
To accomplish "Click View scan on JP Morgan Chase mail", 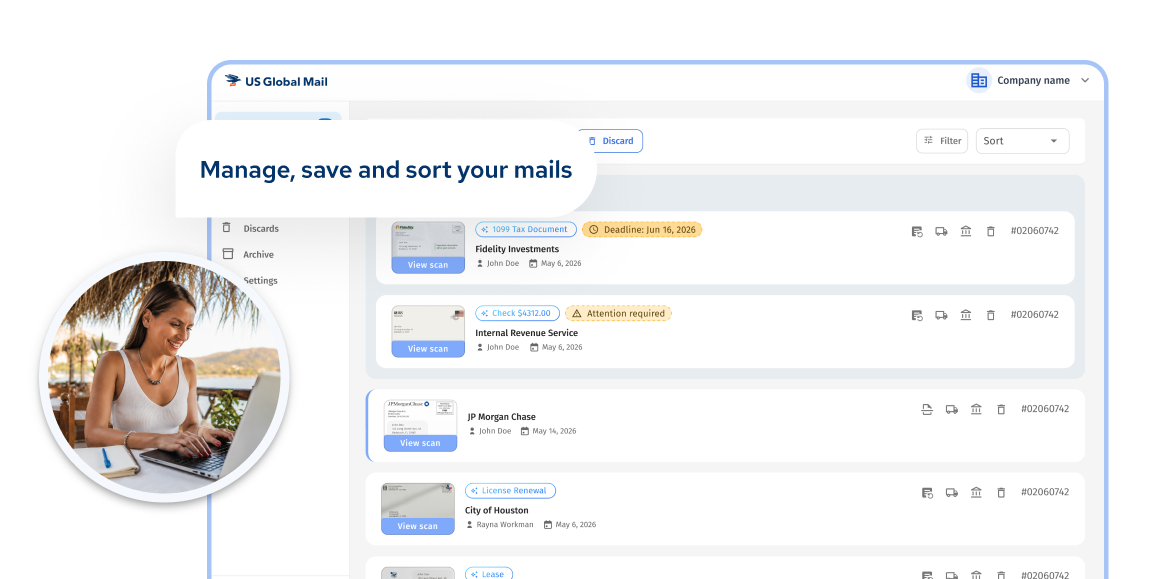I will pos(421,443).
